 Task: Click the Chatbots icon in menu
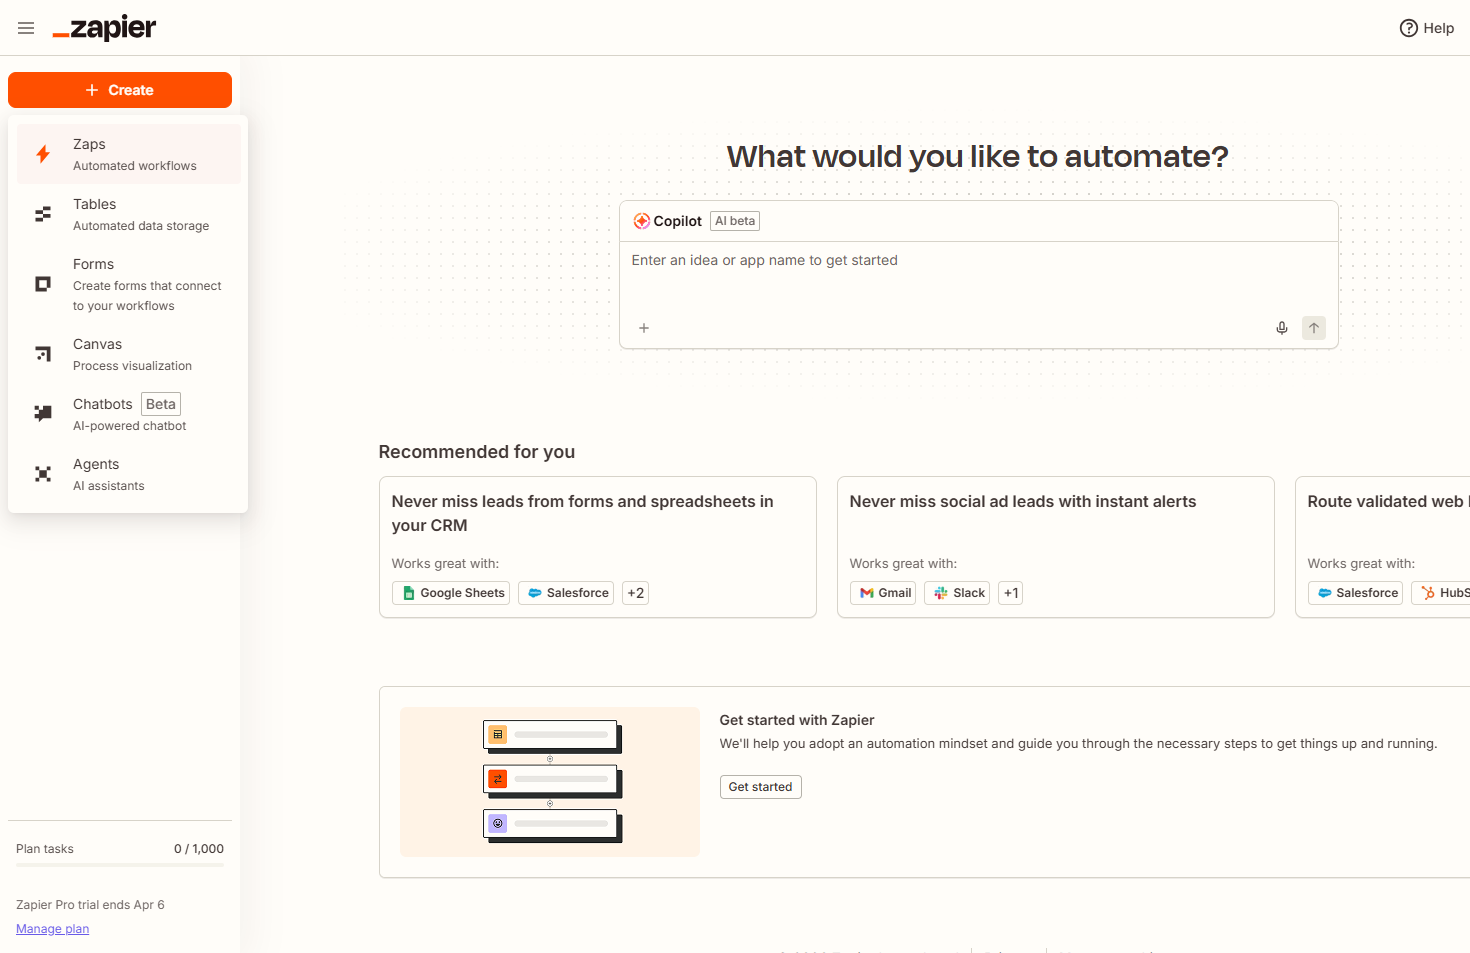point(43,413)
